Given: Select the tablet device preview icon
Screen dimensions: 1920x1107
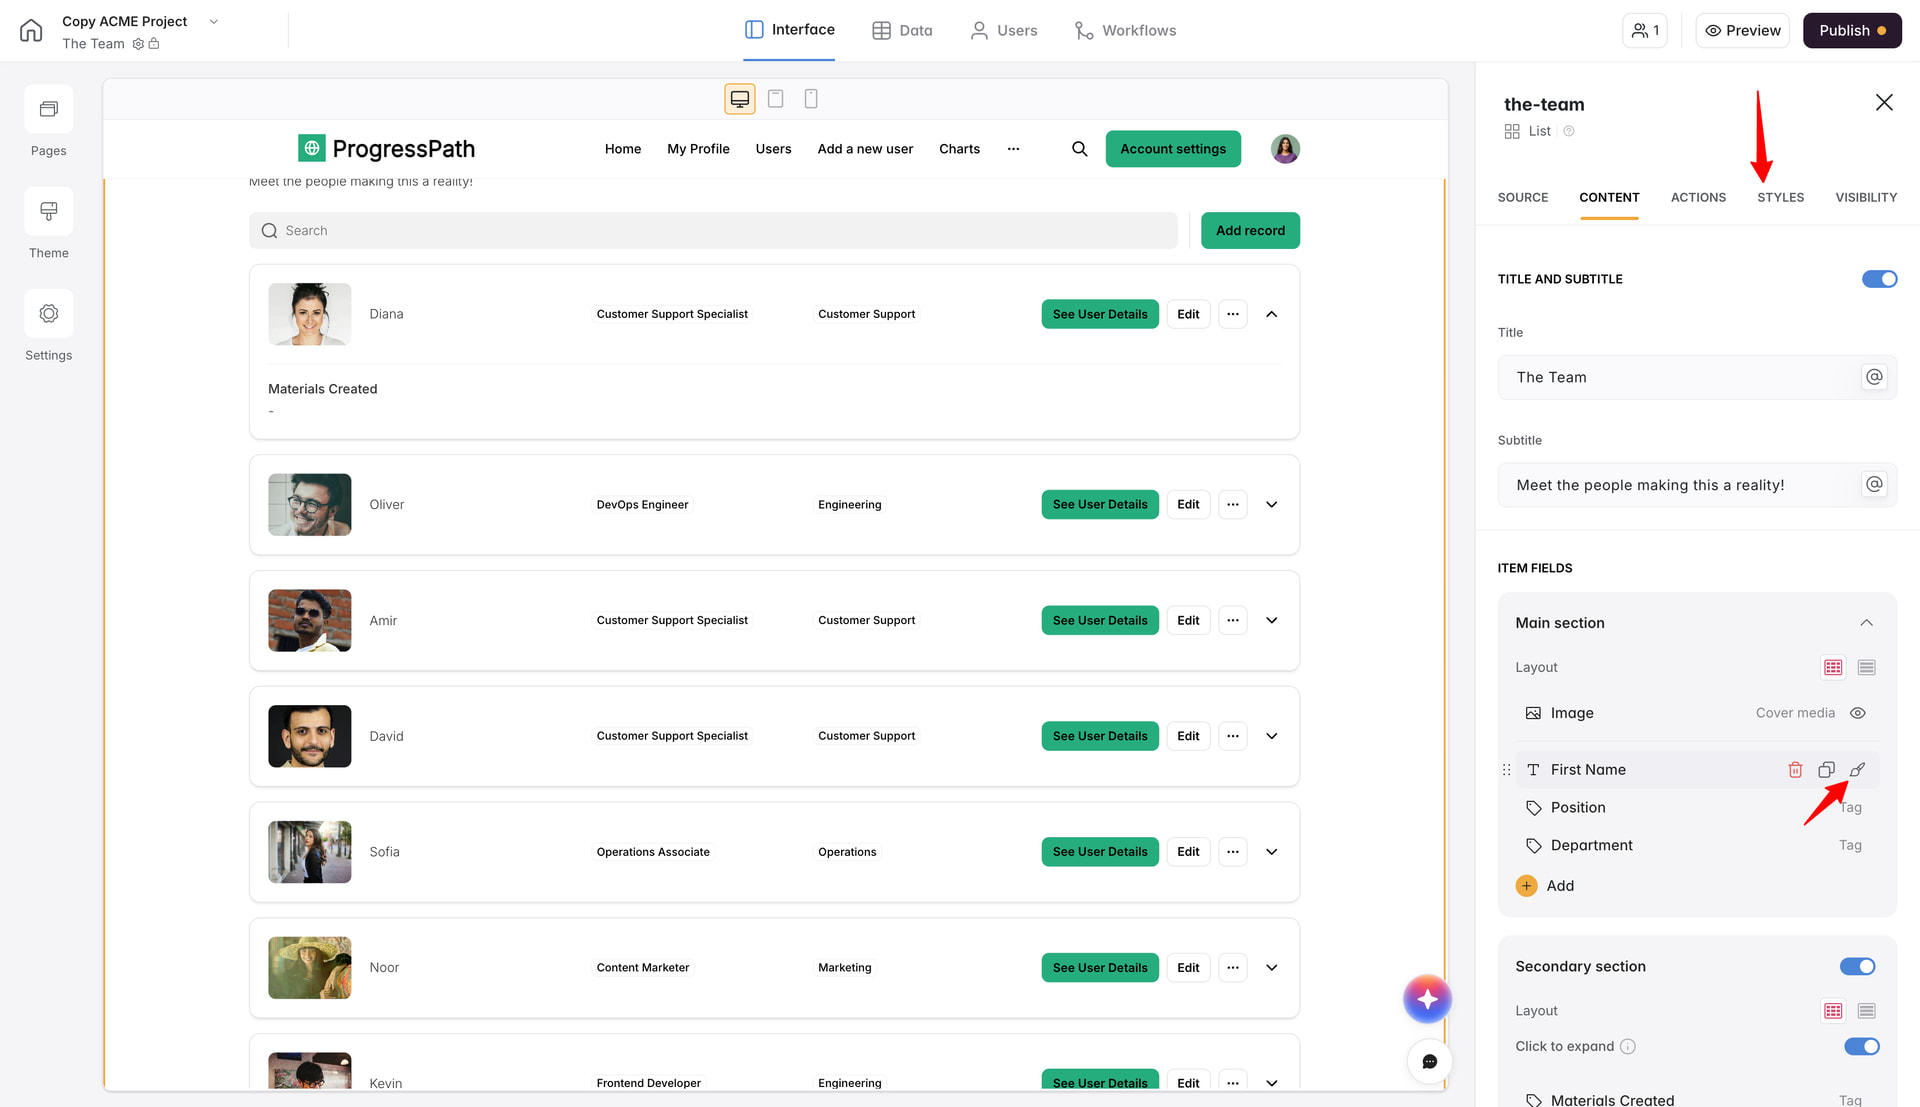Looking at the screenshot, I should pos(775,98).
